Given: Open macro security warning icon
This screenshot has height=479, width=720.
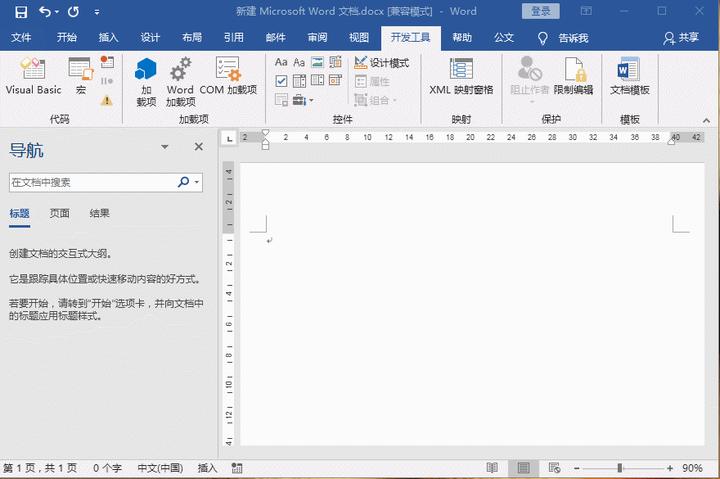Looking at the screenshot, I should [107, 100].
